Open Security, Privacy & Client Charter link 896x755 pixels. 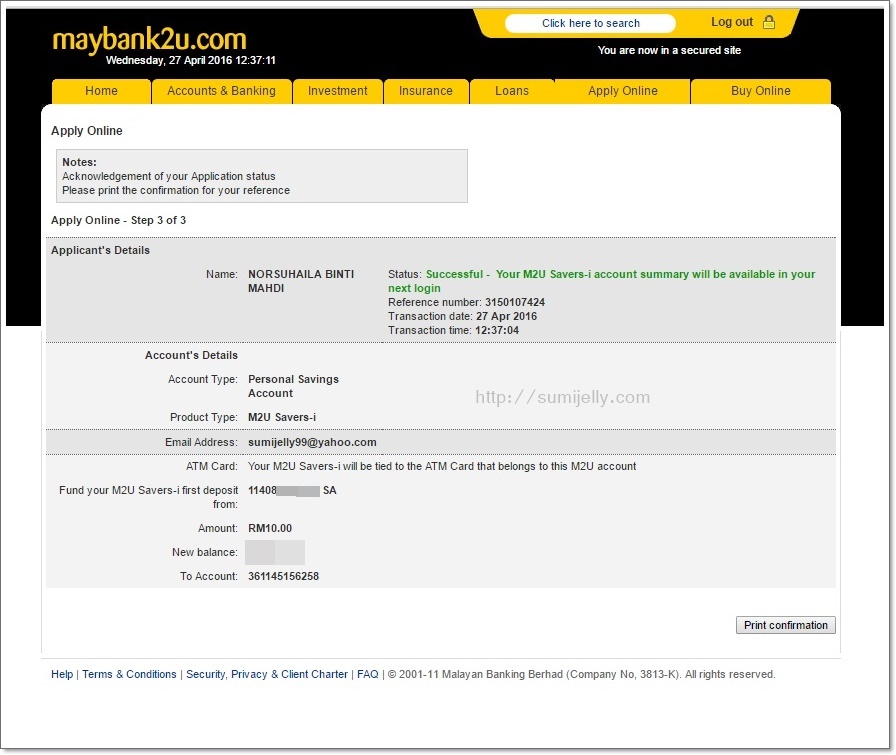pos(267,674)
